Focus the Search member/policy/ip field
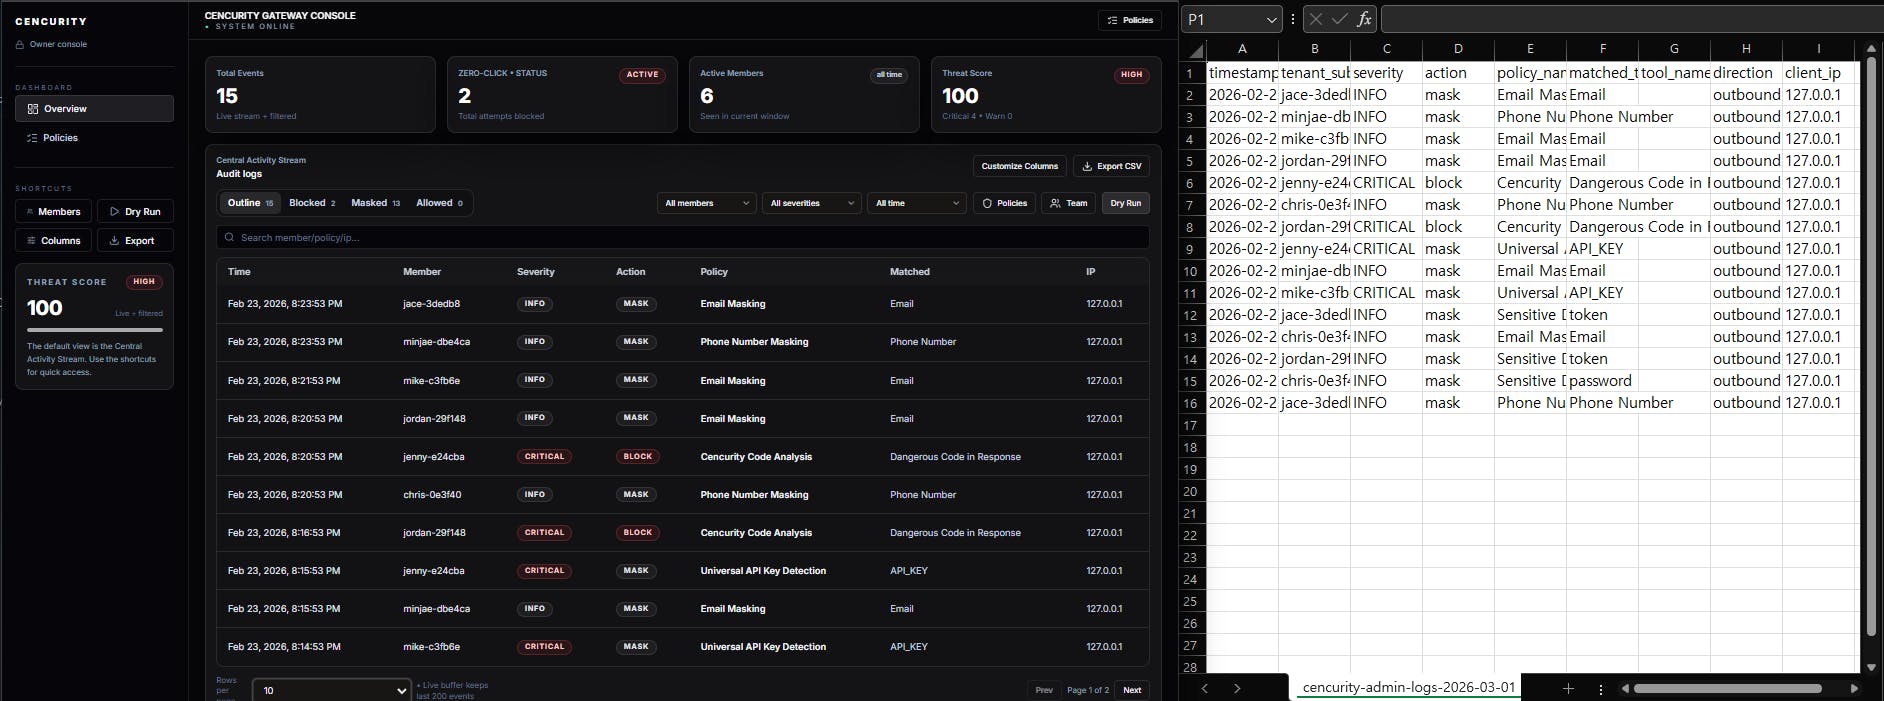 coord(683,237)
